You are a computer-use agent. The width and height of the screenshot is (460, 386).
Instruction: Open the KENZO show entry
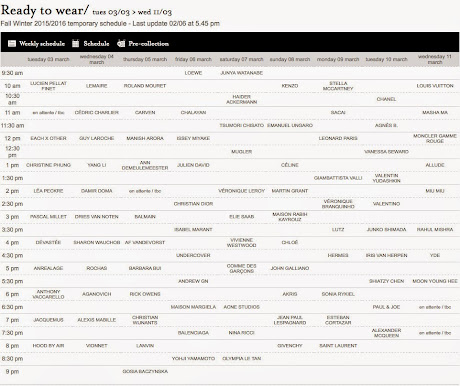pos(290,86)
